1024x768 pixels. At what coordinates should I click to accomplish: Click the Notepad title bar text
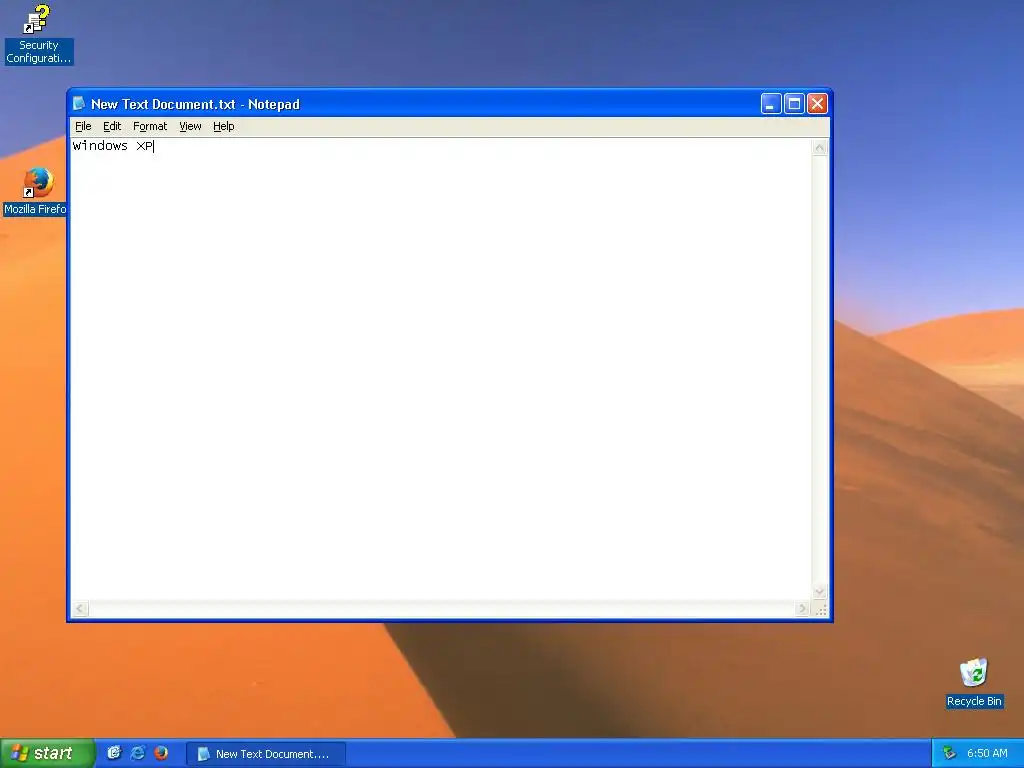click(x=195, y=104)
